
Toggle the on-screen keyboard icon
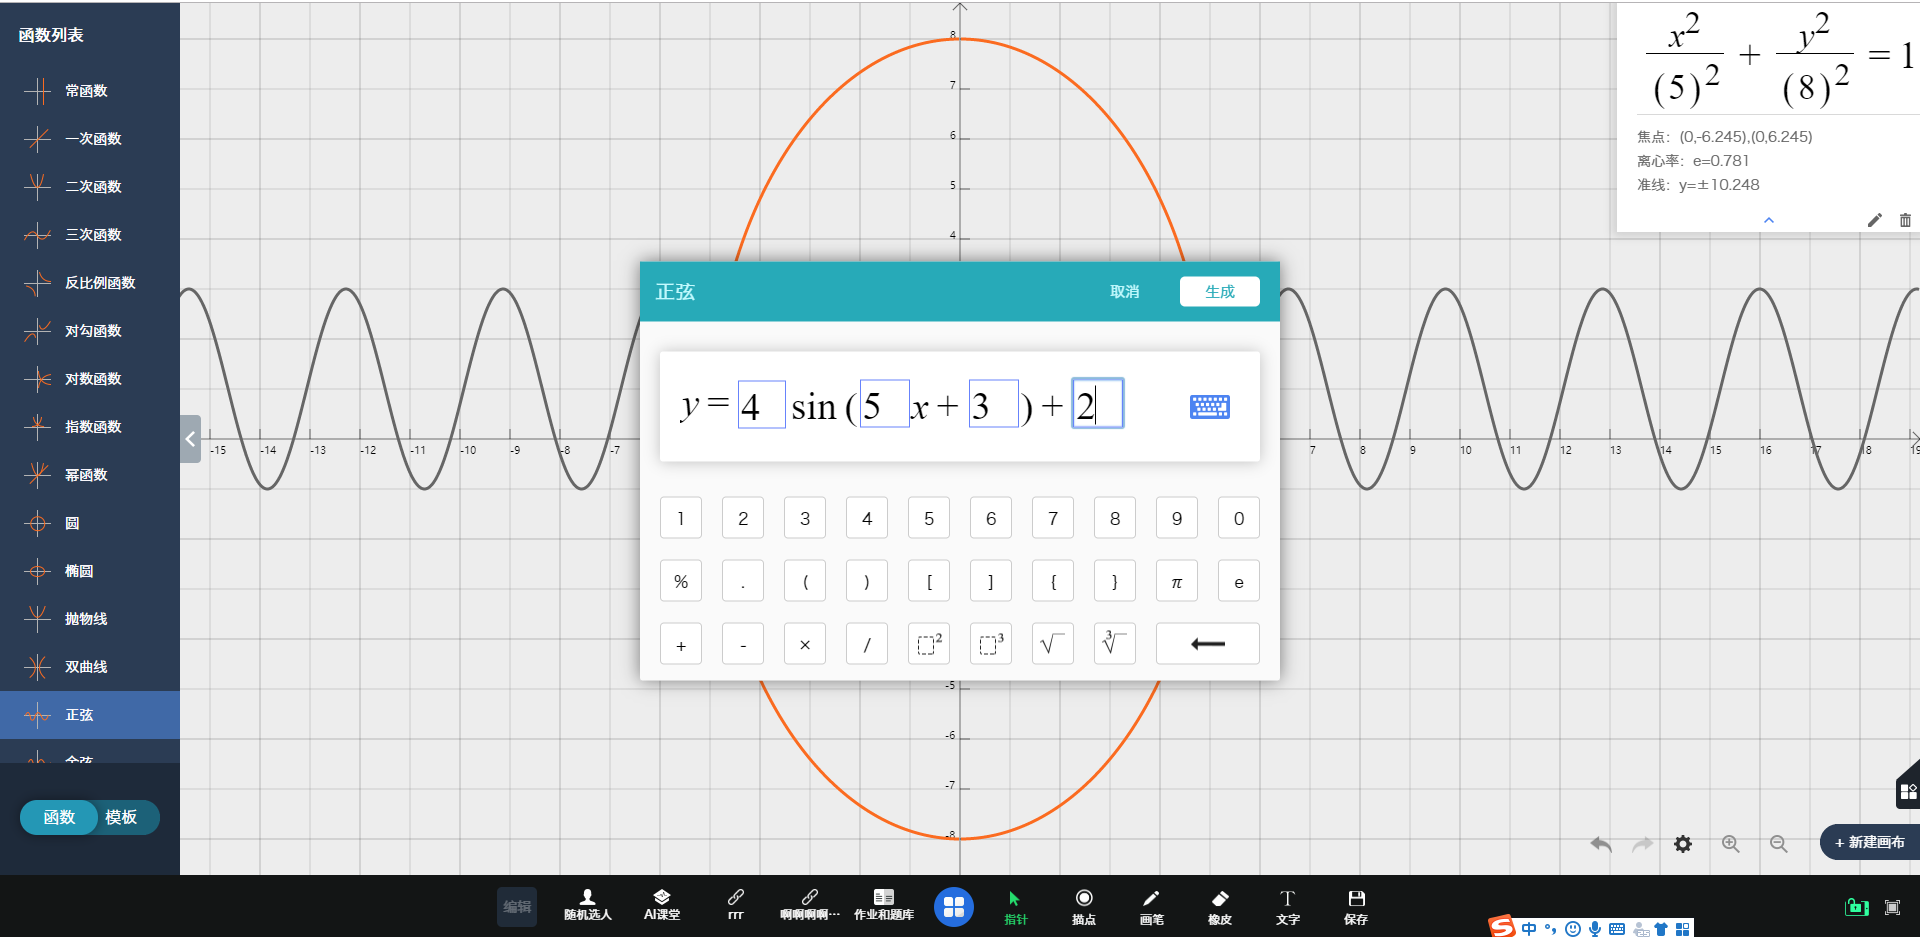click(1210, 406)
